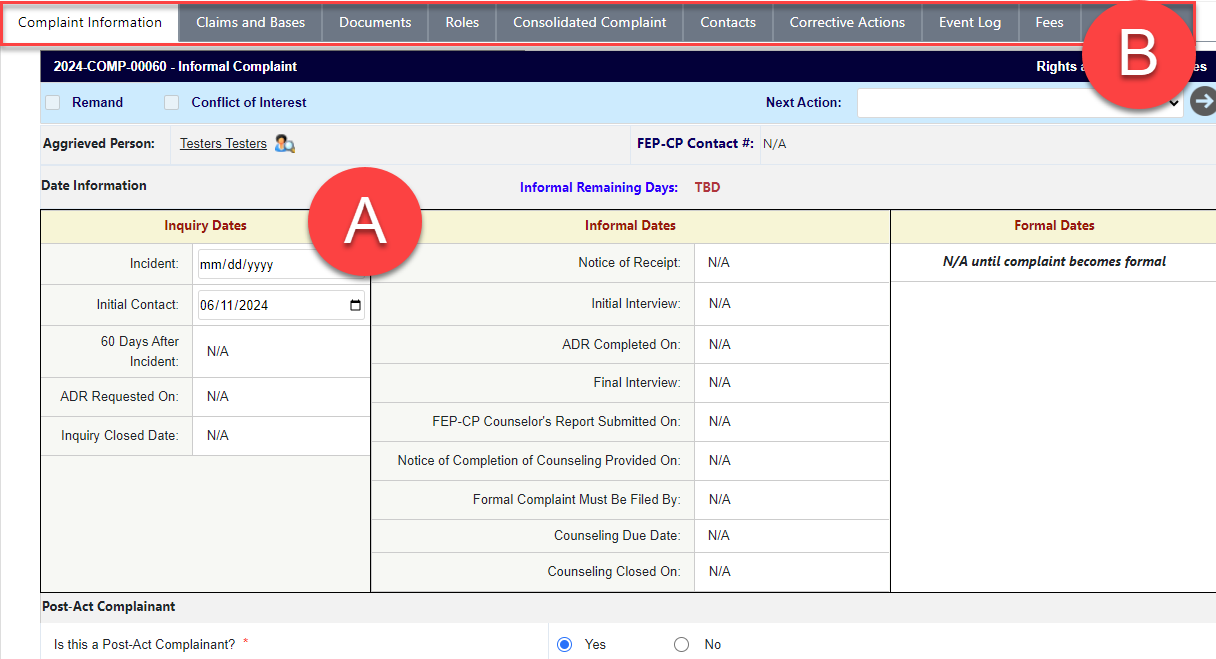Image resolution: width=1216 pixels, height=659 pixels.
Task: Click the Post-Act Complainant section heading
Action: click(108, 606)
